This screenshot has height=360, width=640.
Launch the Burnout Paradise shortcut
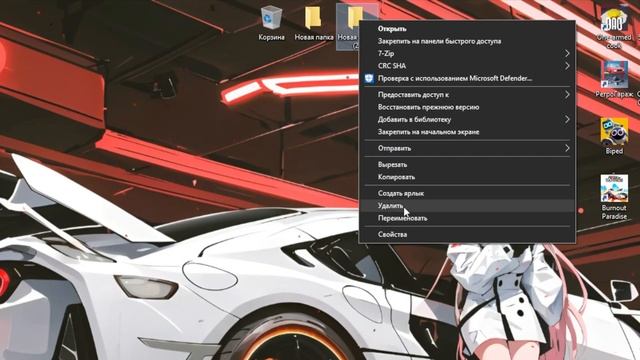[614, 197]
